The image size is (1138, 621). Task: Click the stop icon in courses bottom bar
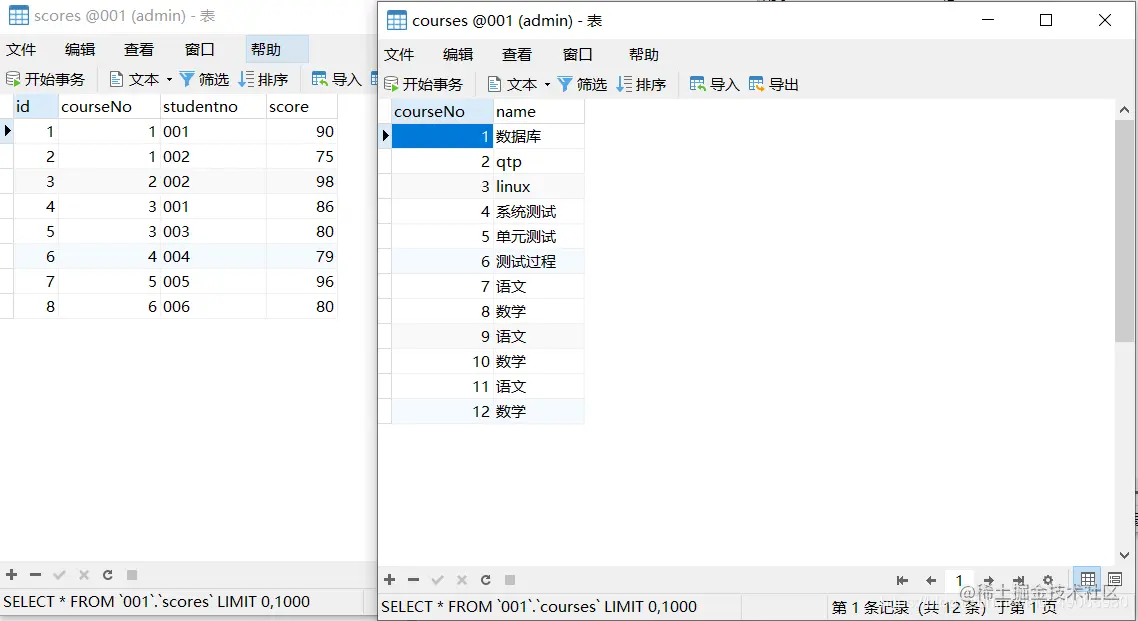(510, 580)
